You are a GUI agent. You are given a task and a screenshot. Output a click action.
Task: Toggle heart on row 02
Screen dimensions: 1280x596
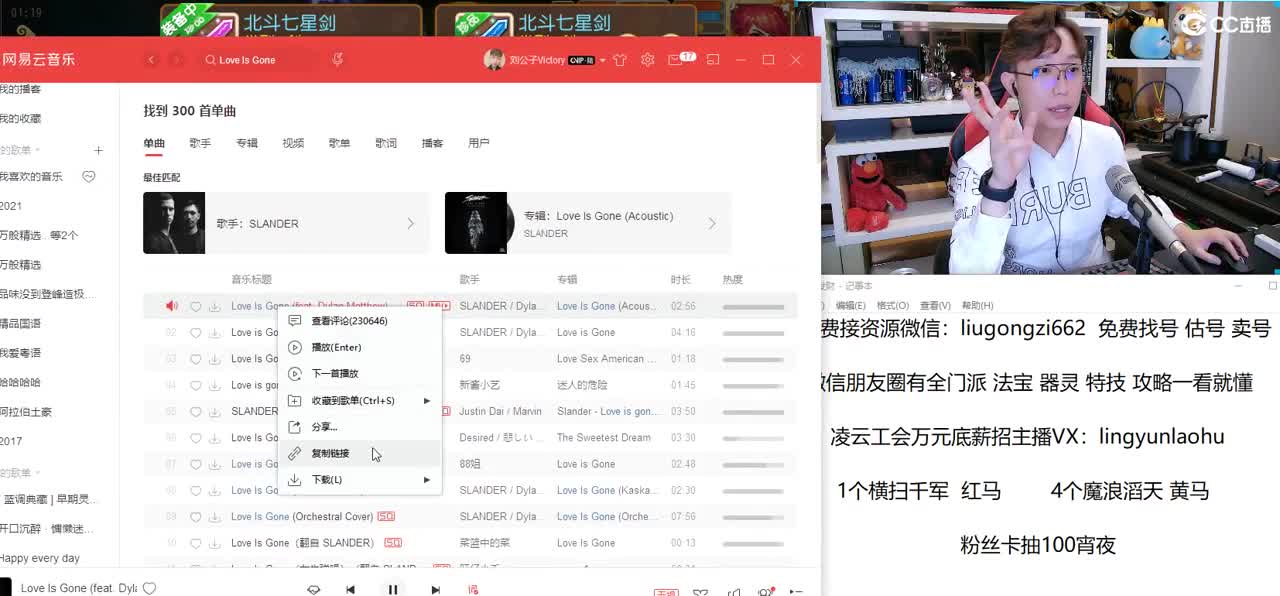[196, 333]
